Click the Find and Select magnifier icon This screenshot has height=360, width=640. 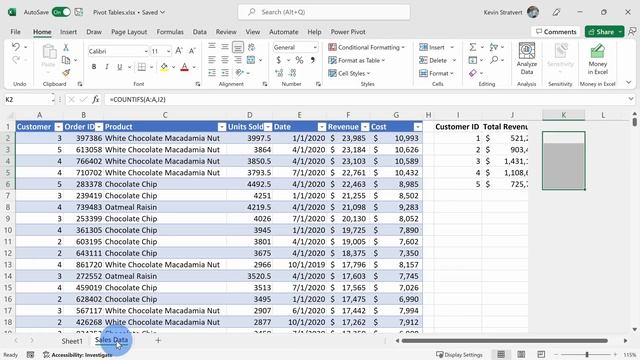(x=494, y=60)
